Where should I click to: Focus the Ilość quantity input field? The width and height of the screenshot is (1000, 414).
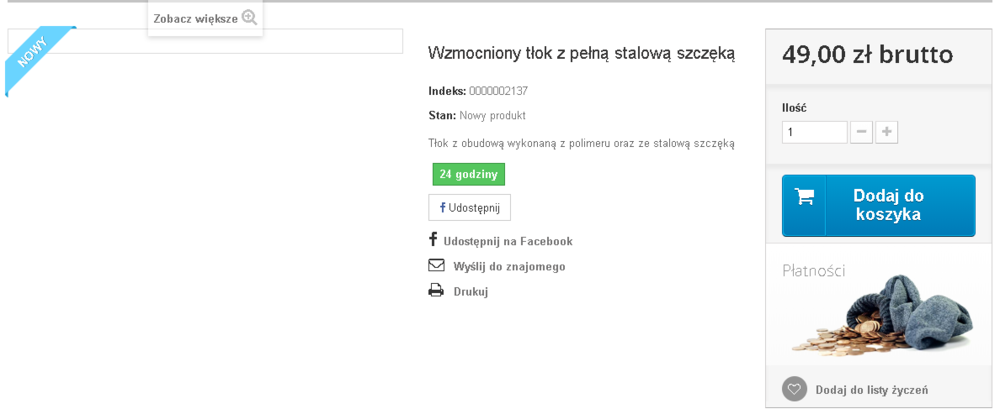click(x=814, y=133)
